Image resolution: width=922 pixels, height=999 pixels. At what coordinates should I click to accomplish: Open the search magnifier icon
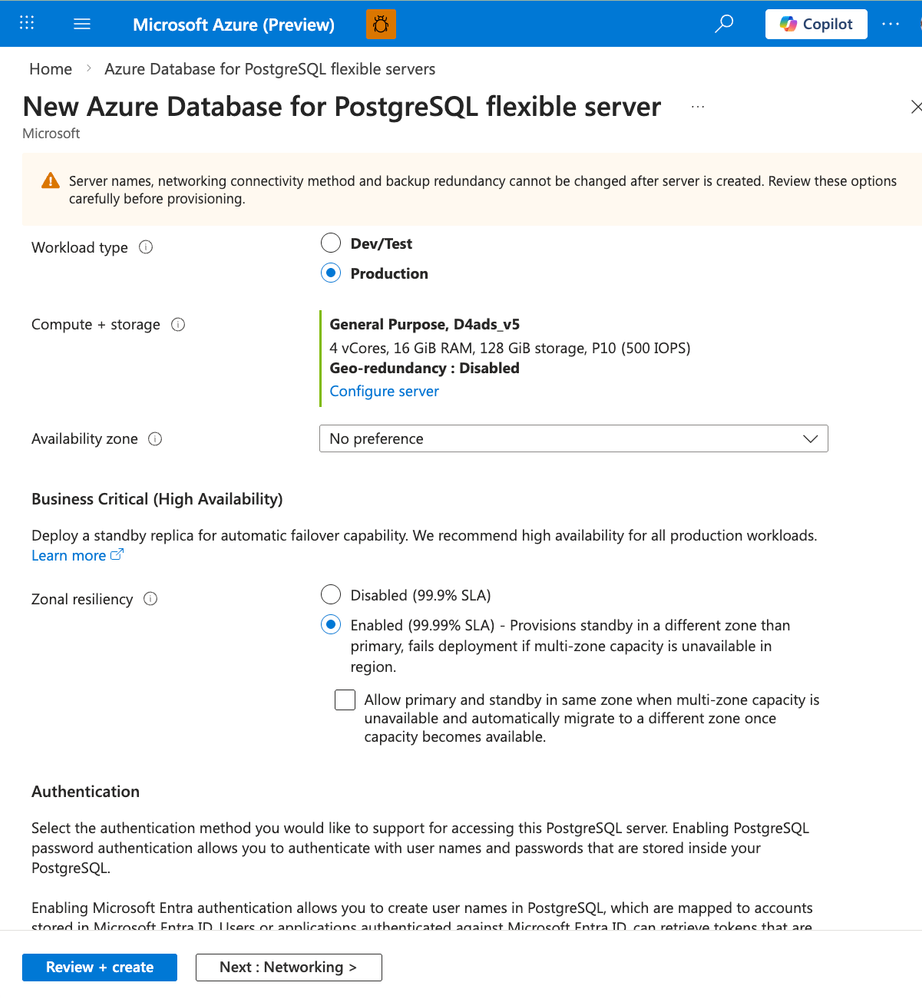pyautogui.click(x=724, y=24)
